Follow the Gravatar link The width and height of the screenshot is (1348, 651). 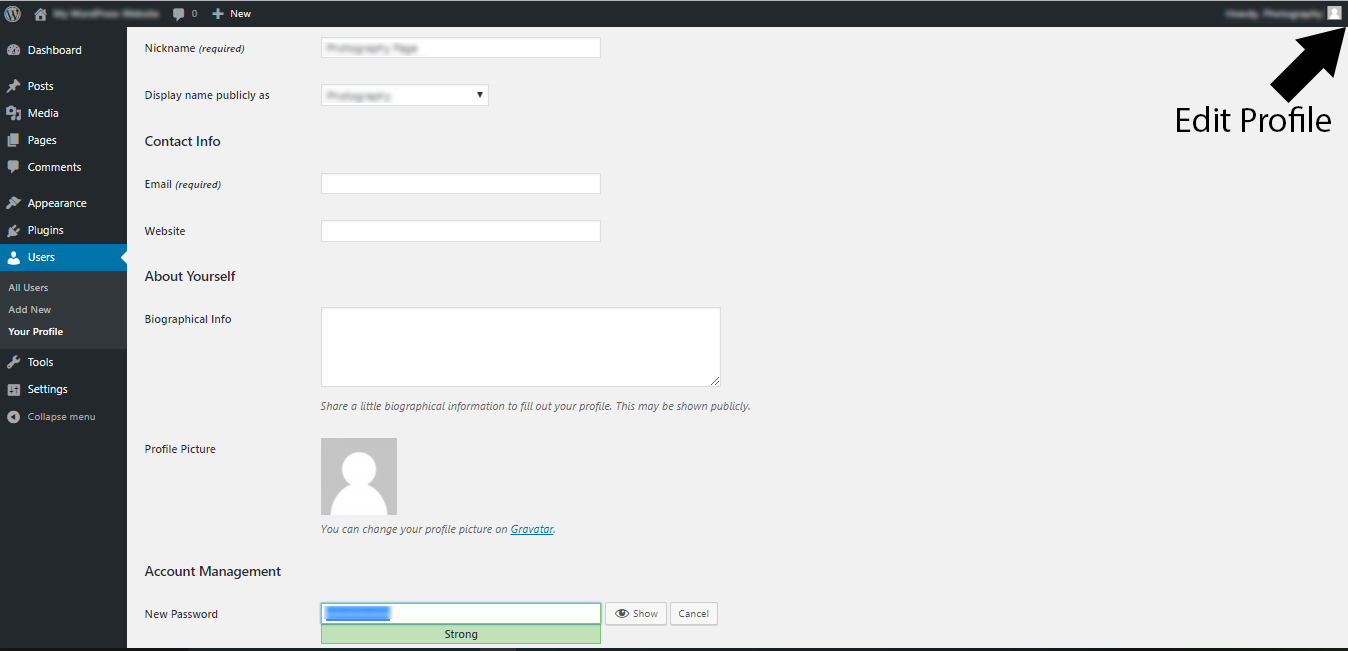pos(532,529)
